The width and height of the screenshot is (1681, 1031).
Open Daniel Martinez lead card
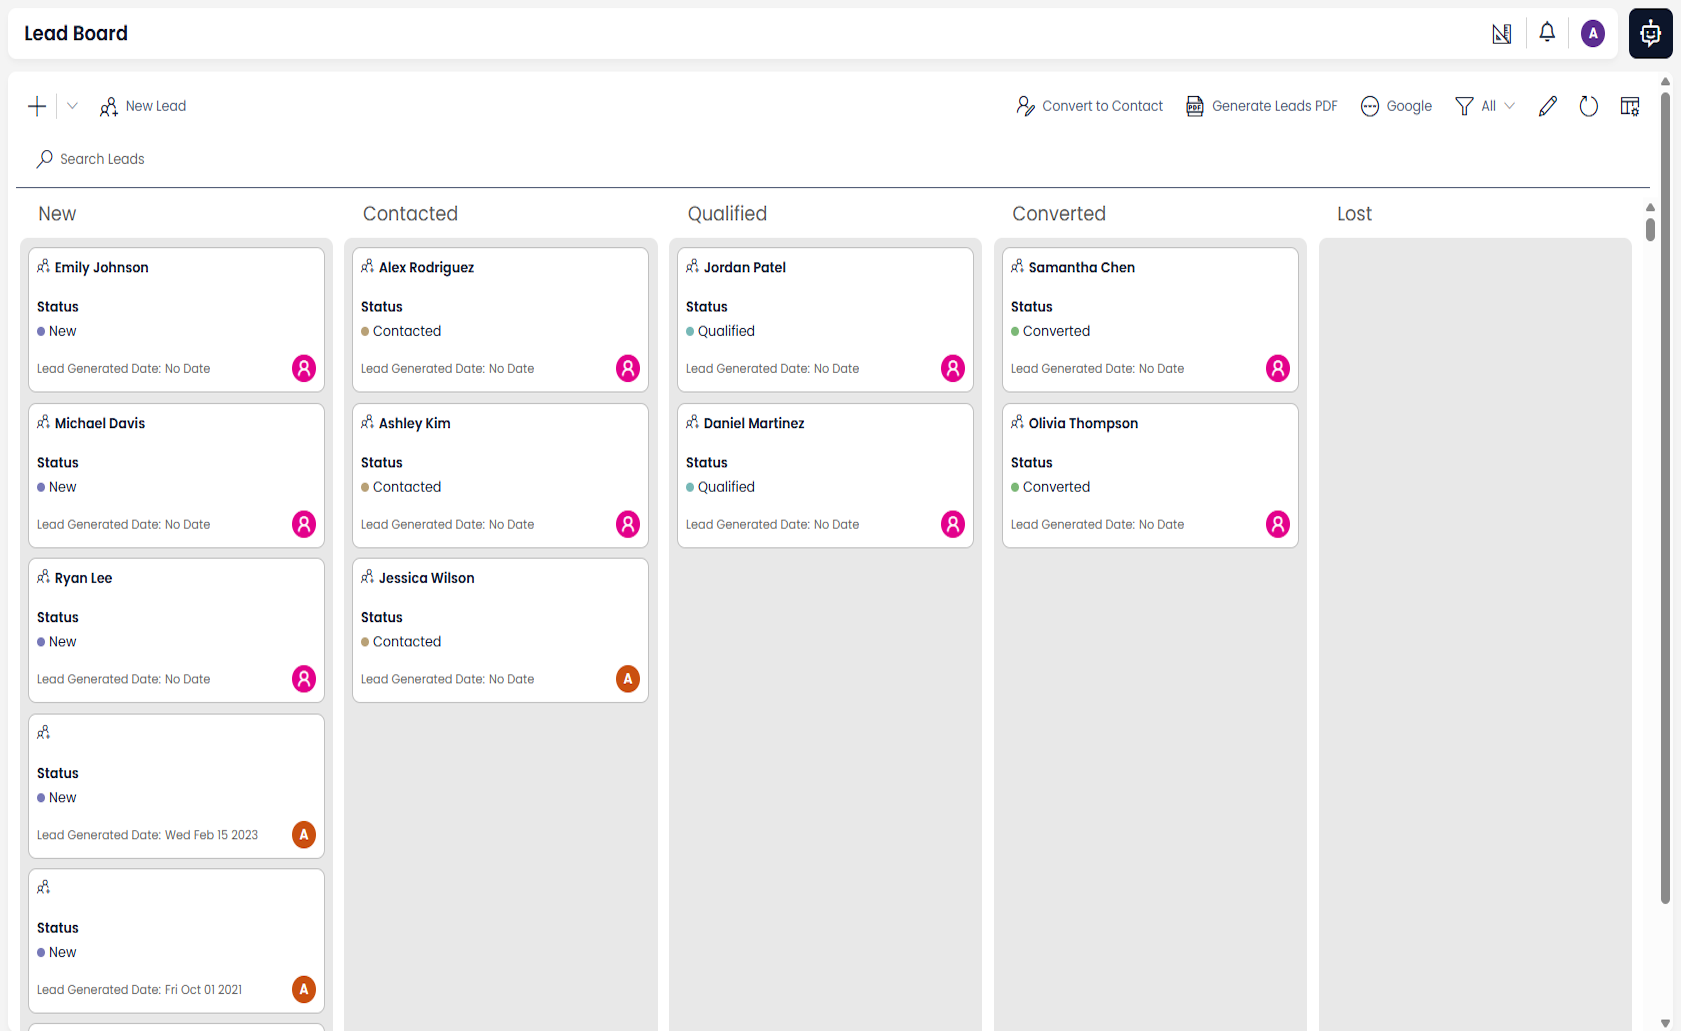click(825, 475)
